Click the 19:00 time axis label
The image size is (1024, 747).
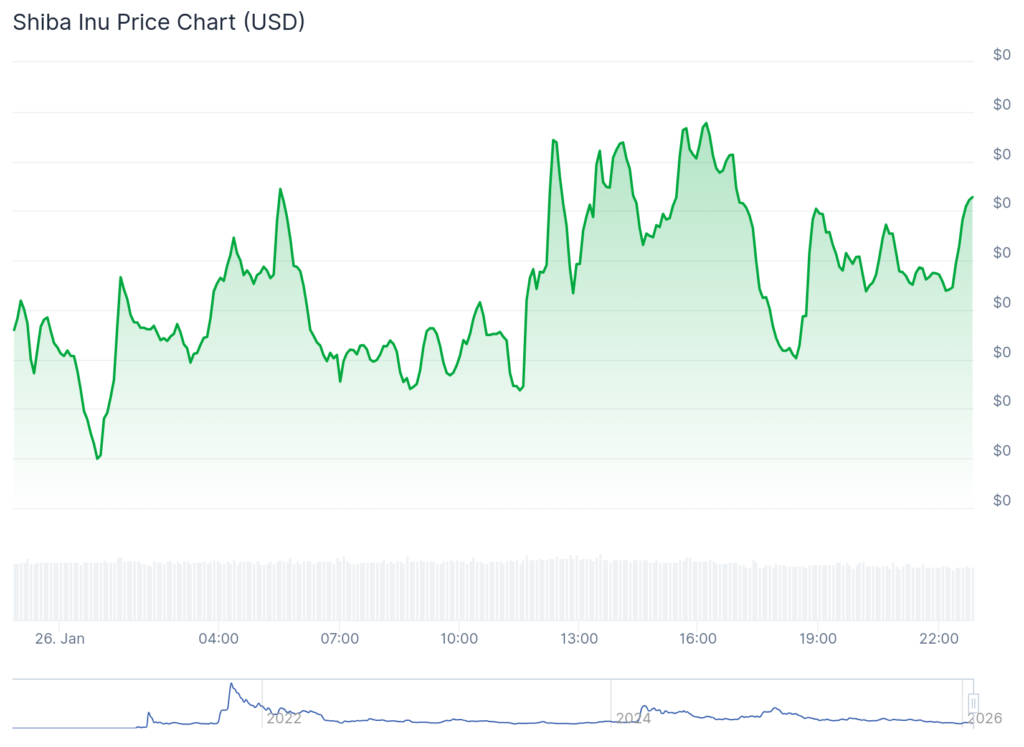(818, 638)
